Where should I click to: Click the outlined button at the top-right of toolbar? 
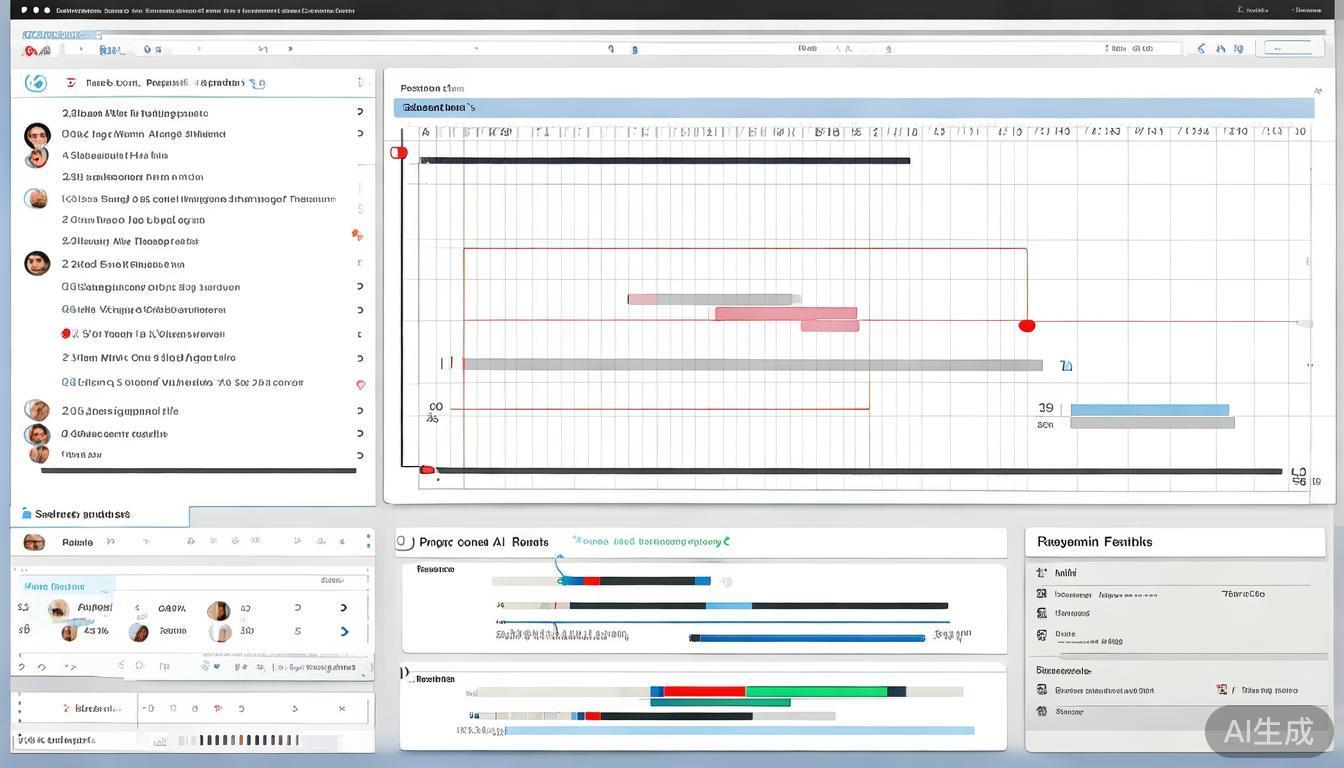point(1289,48)
